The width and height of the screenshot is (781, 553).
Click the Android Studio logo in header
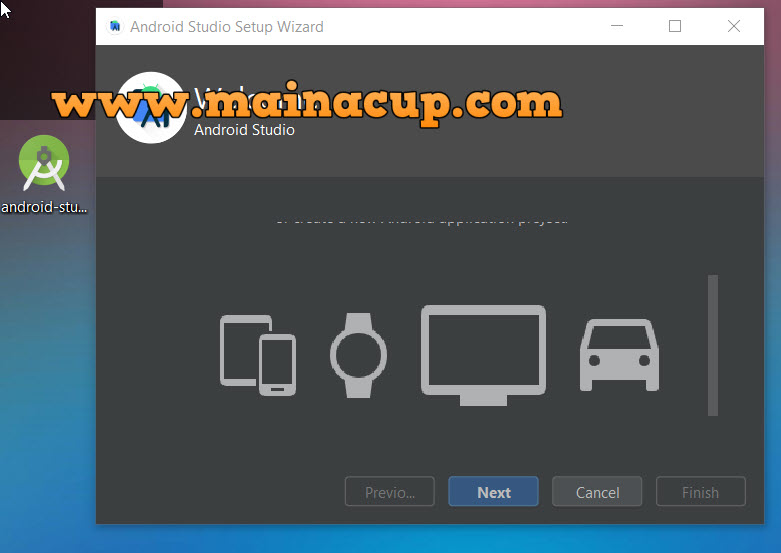point(151,108)
